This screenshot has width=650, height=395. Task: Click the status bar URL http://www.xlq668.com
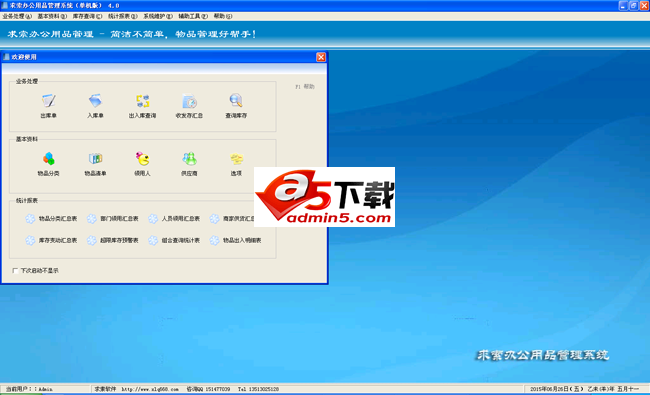150,389
